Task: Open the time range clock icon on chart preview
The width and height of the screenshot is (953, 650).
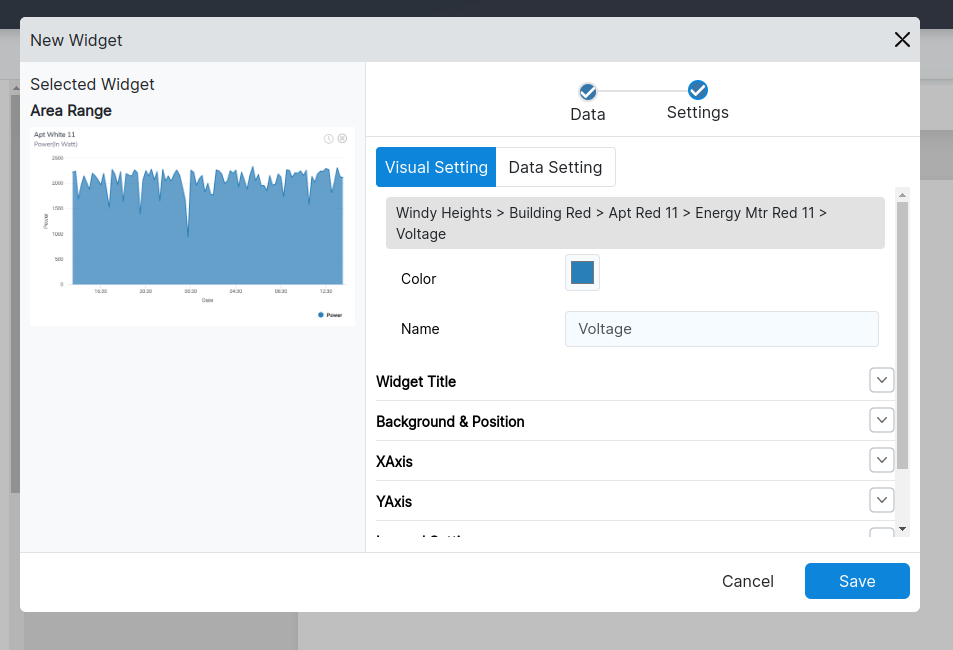Action: (x=327, y=139)
